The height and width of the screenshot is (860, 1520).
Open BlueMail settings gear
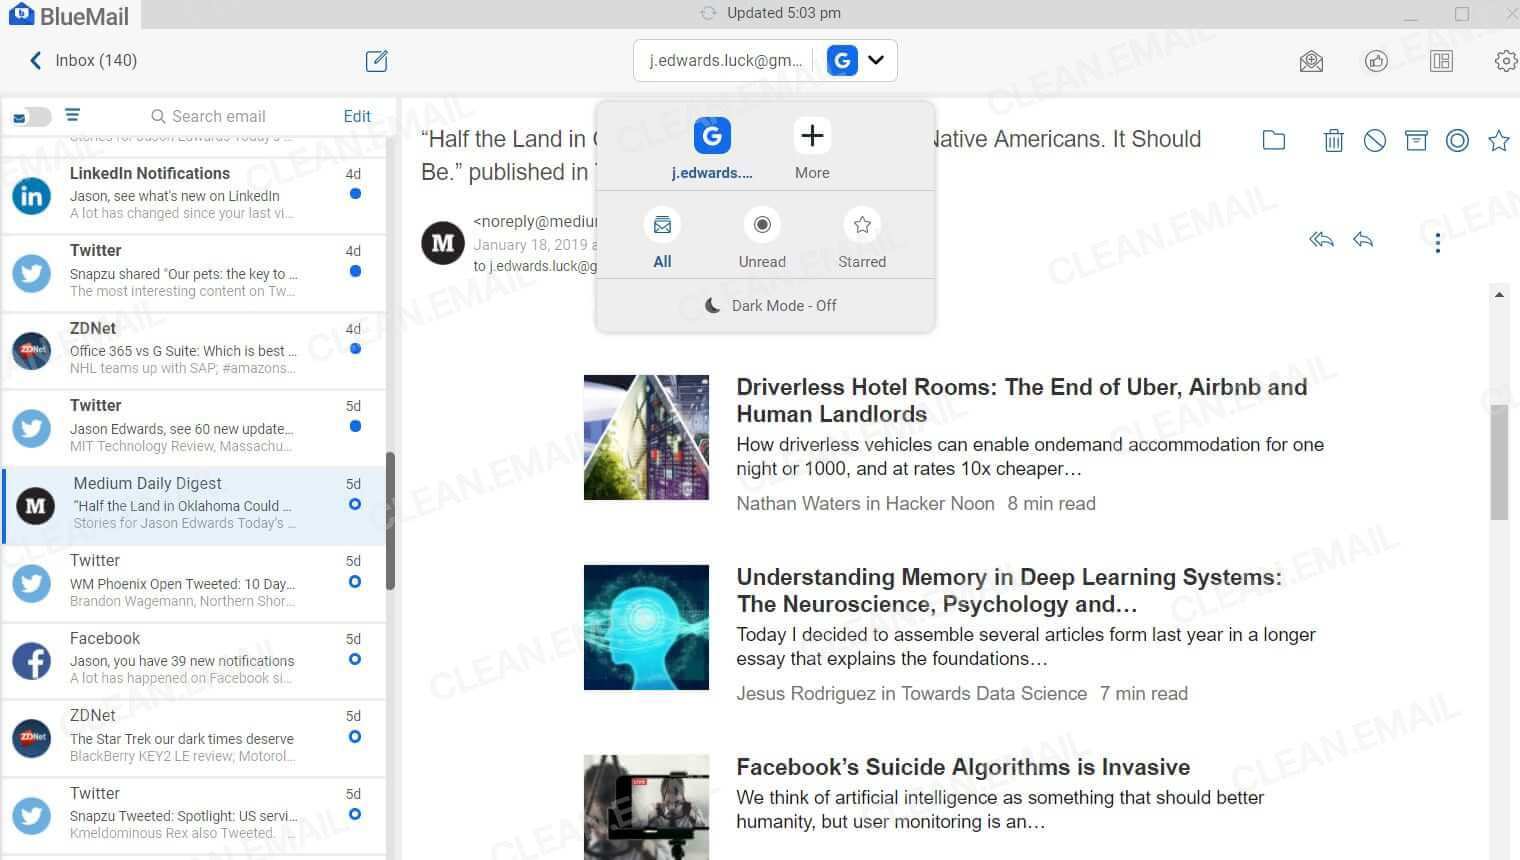pyautogui.click(x=1506, y=61)
